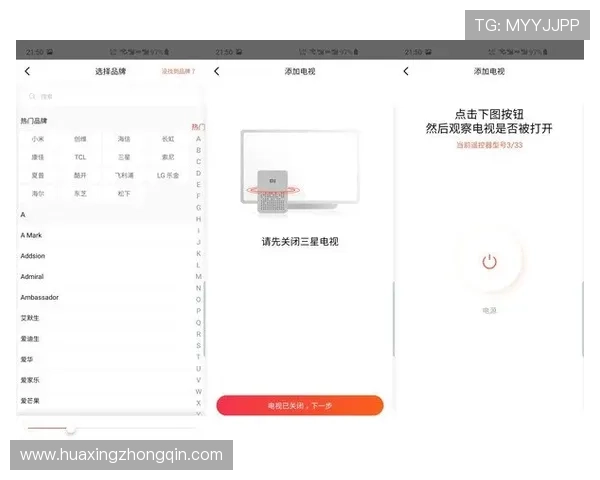
Task: Jump to letter S in the index
Action: 198,345
